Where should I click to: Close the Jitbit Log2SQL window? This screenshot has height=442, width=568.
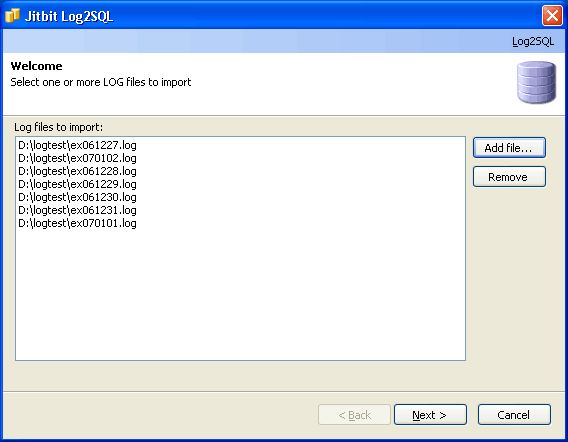point(552,16)
